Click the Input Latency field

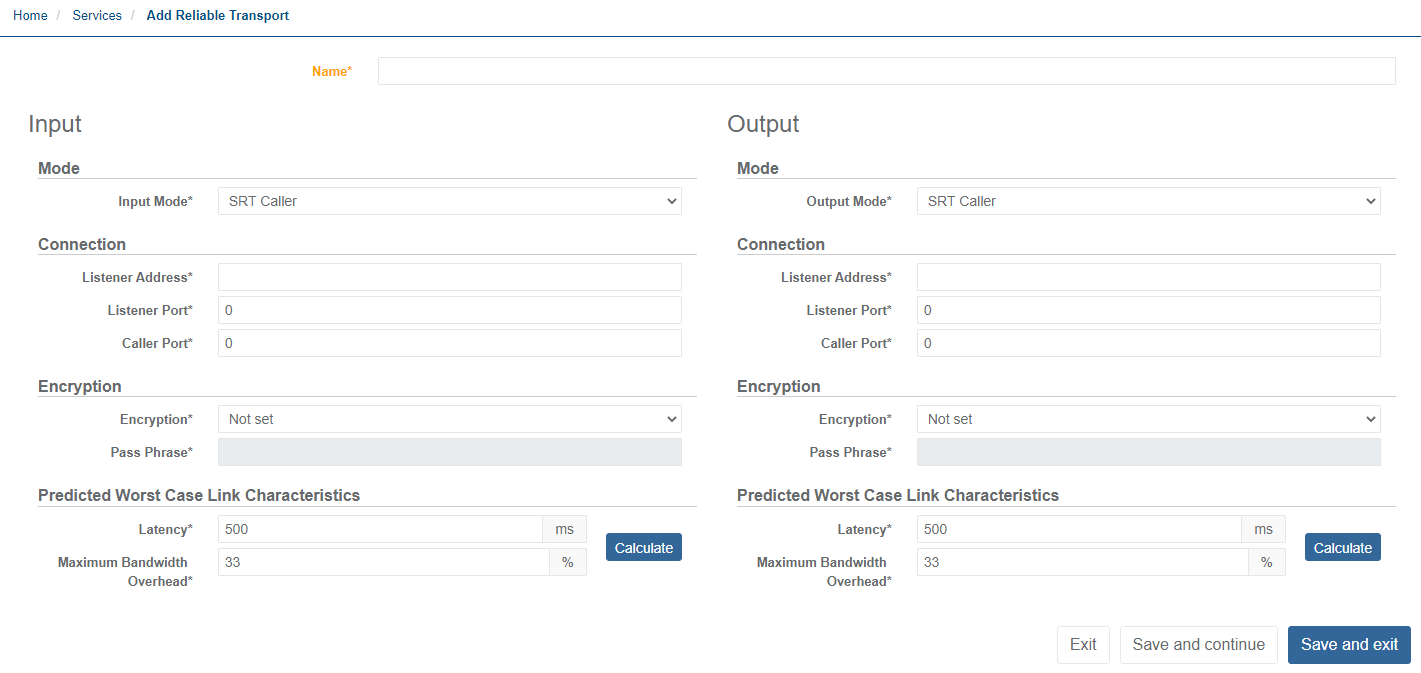point(380,529)
